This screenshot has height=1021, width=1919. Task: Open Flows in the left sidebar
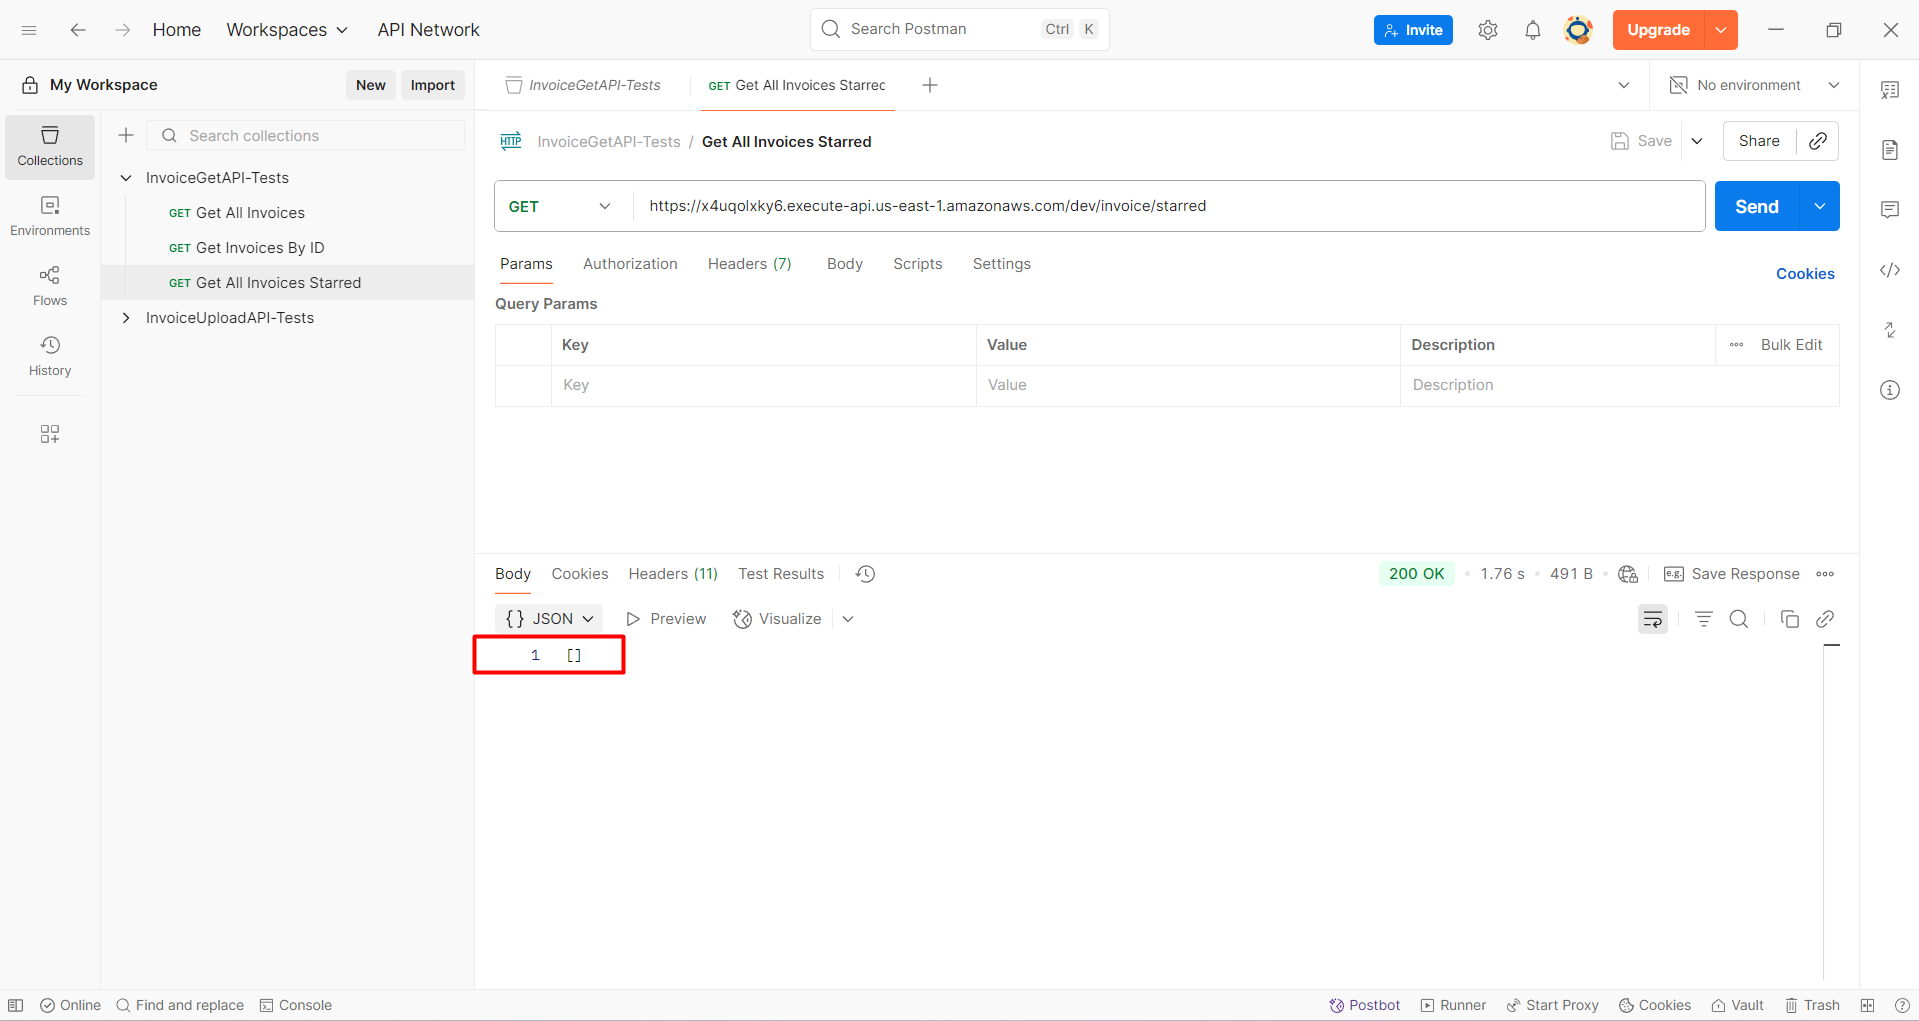[49, 285]
